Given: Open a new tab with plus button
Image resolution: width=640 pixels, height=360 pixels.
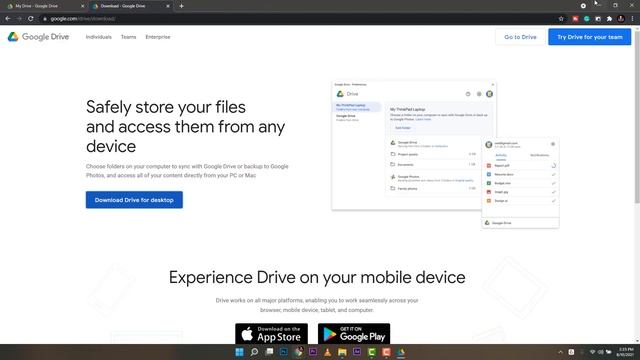Looking at the screenshot, I should [x=181, y=6].
